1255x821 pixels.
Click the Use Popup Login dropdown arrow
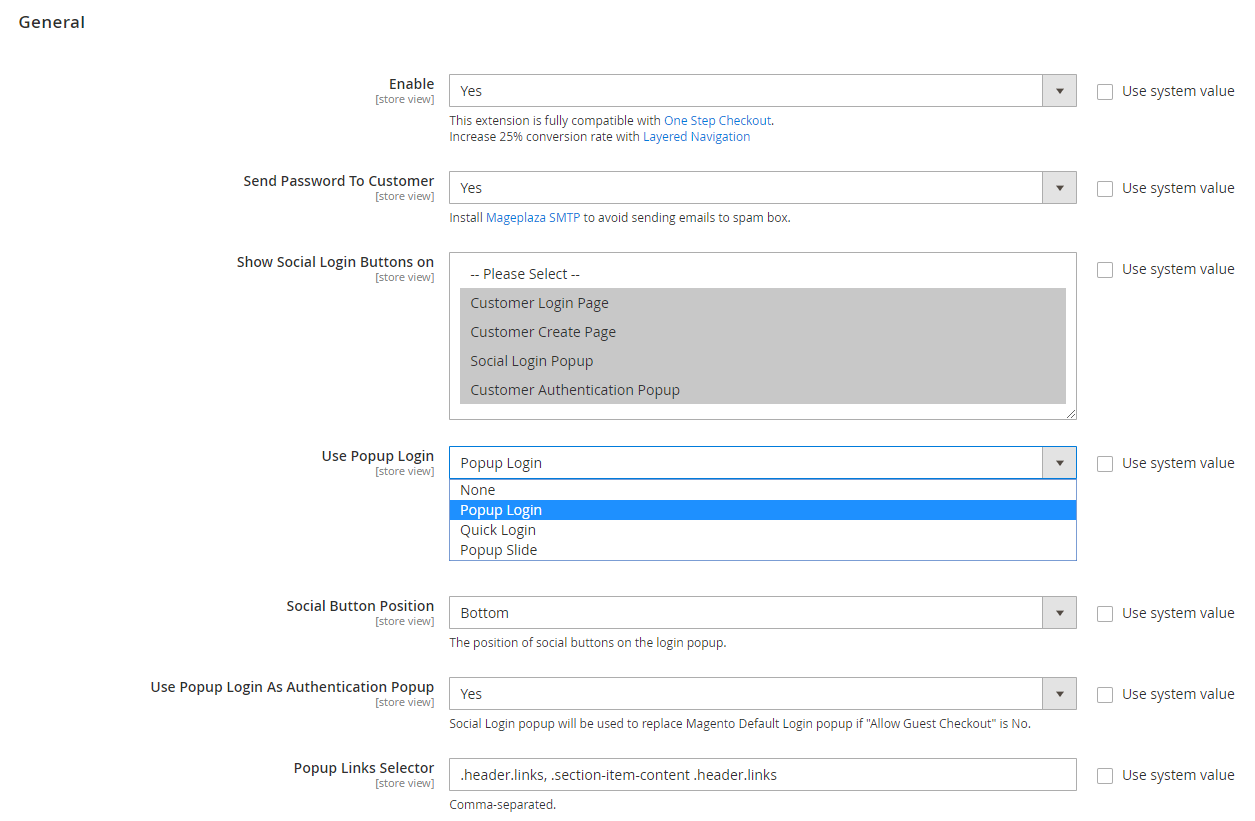tap(1059, 463)
